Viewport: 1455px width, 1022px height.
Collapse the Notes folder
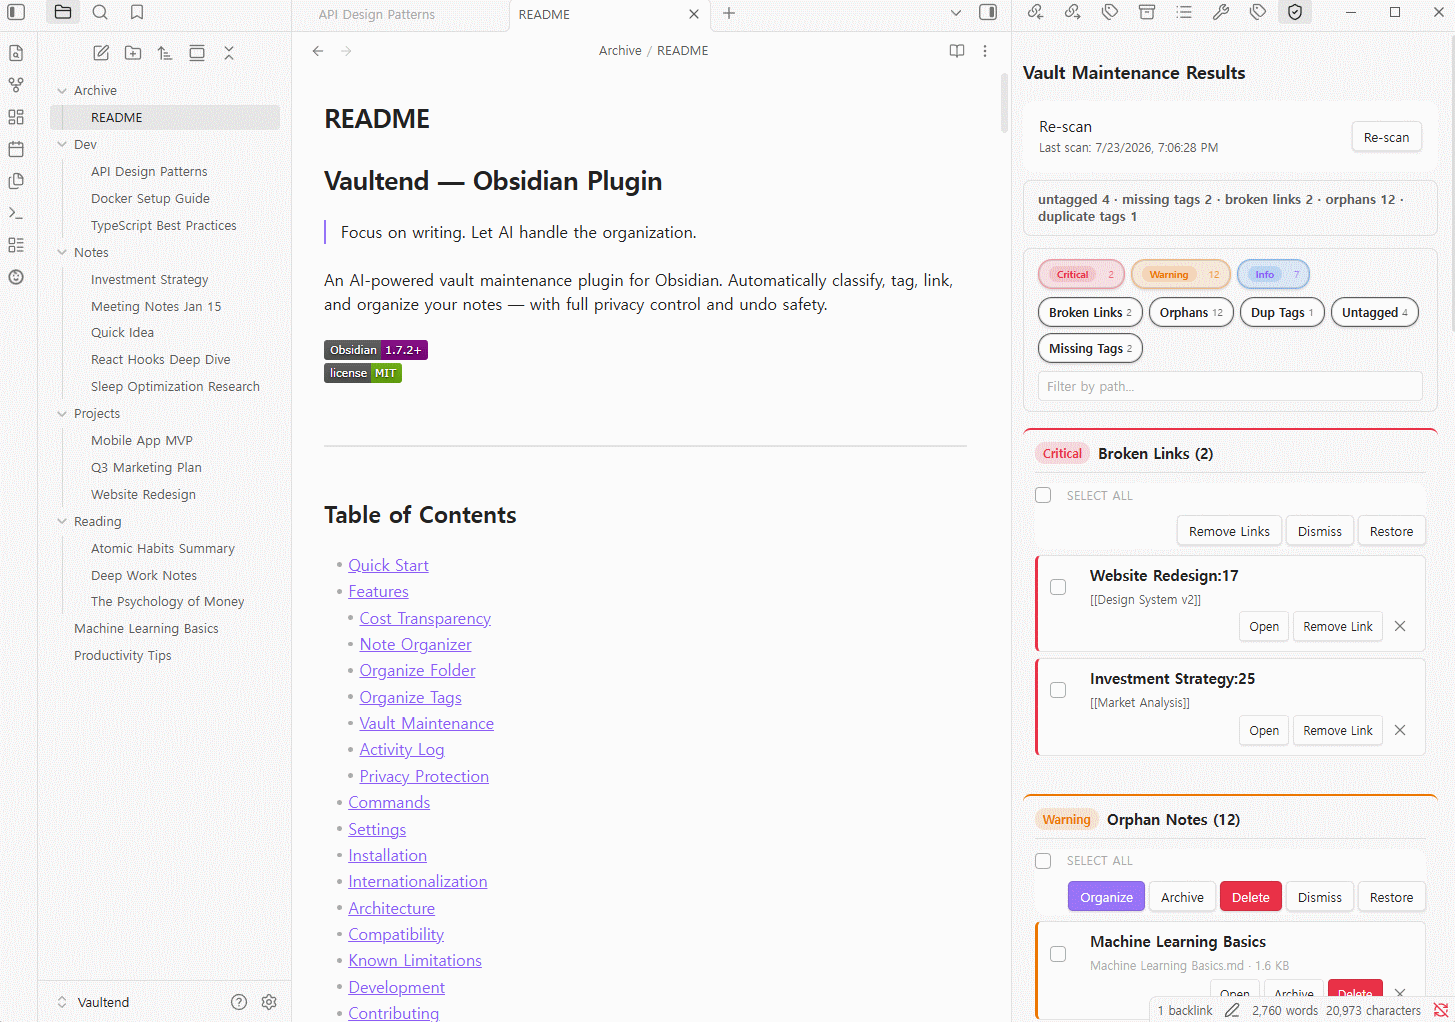coord(62,253)
